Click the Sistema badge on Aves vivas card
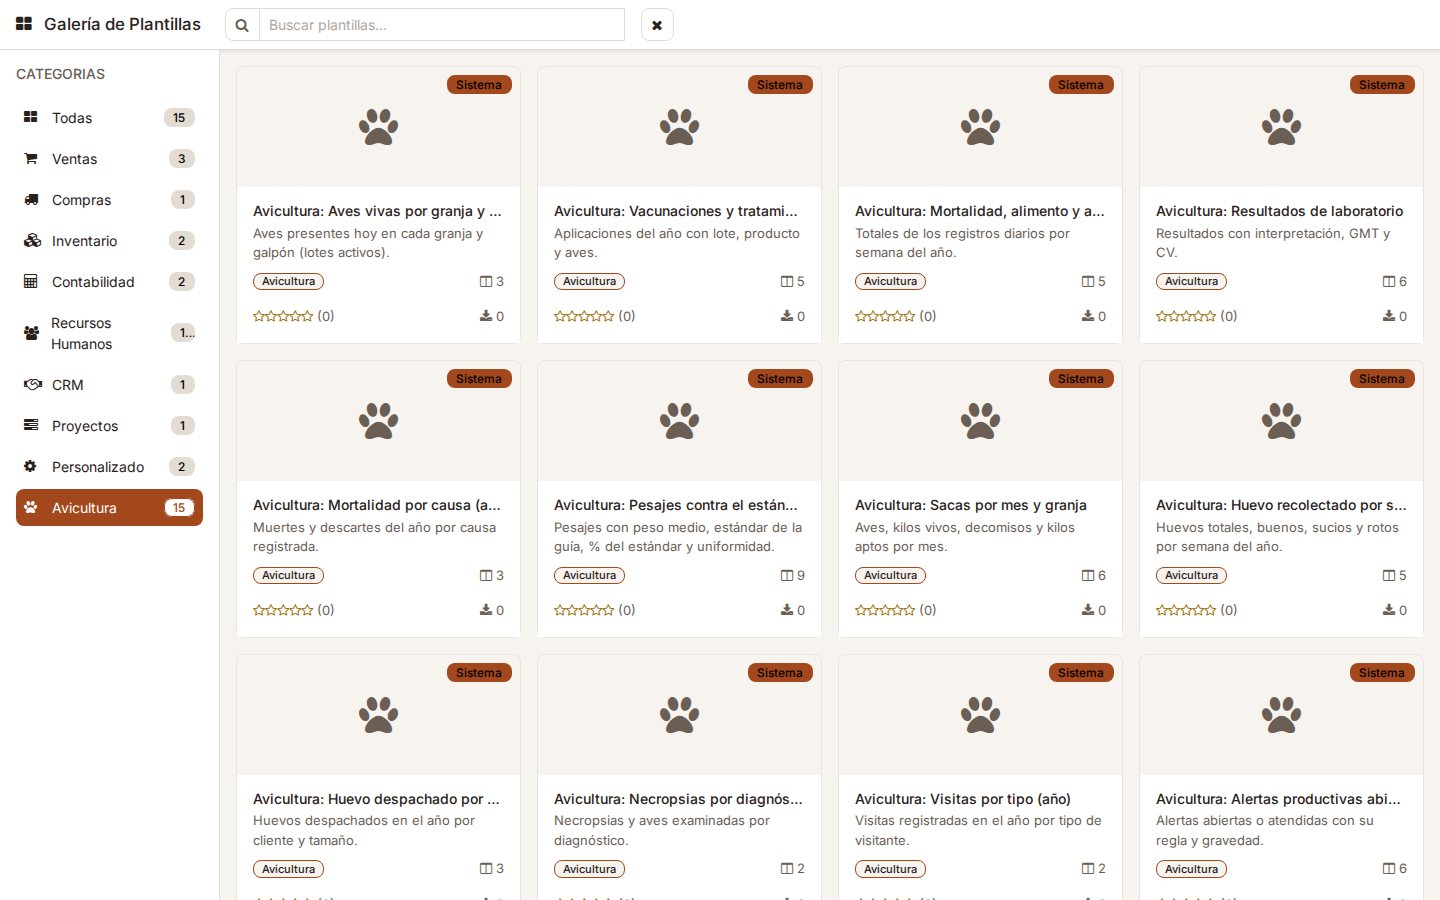 click(x=479, y=85)
